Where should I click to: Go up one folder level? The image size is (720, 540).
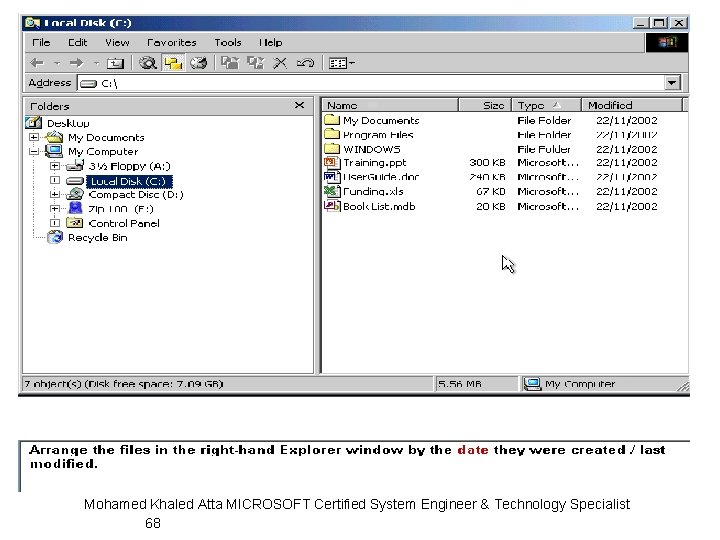[x=115, y=63]
